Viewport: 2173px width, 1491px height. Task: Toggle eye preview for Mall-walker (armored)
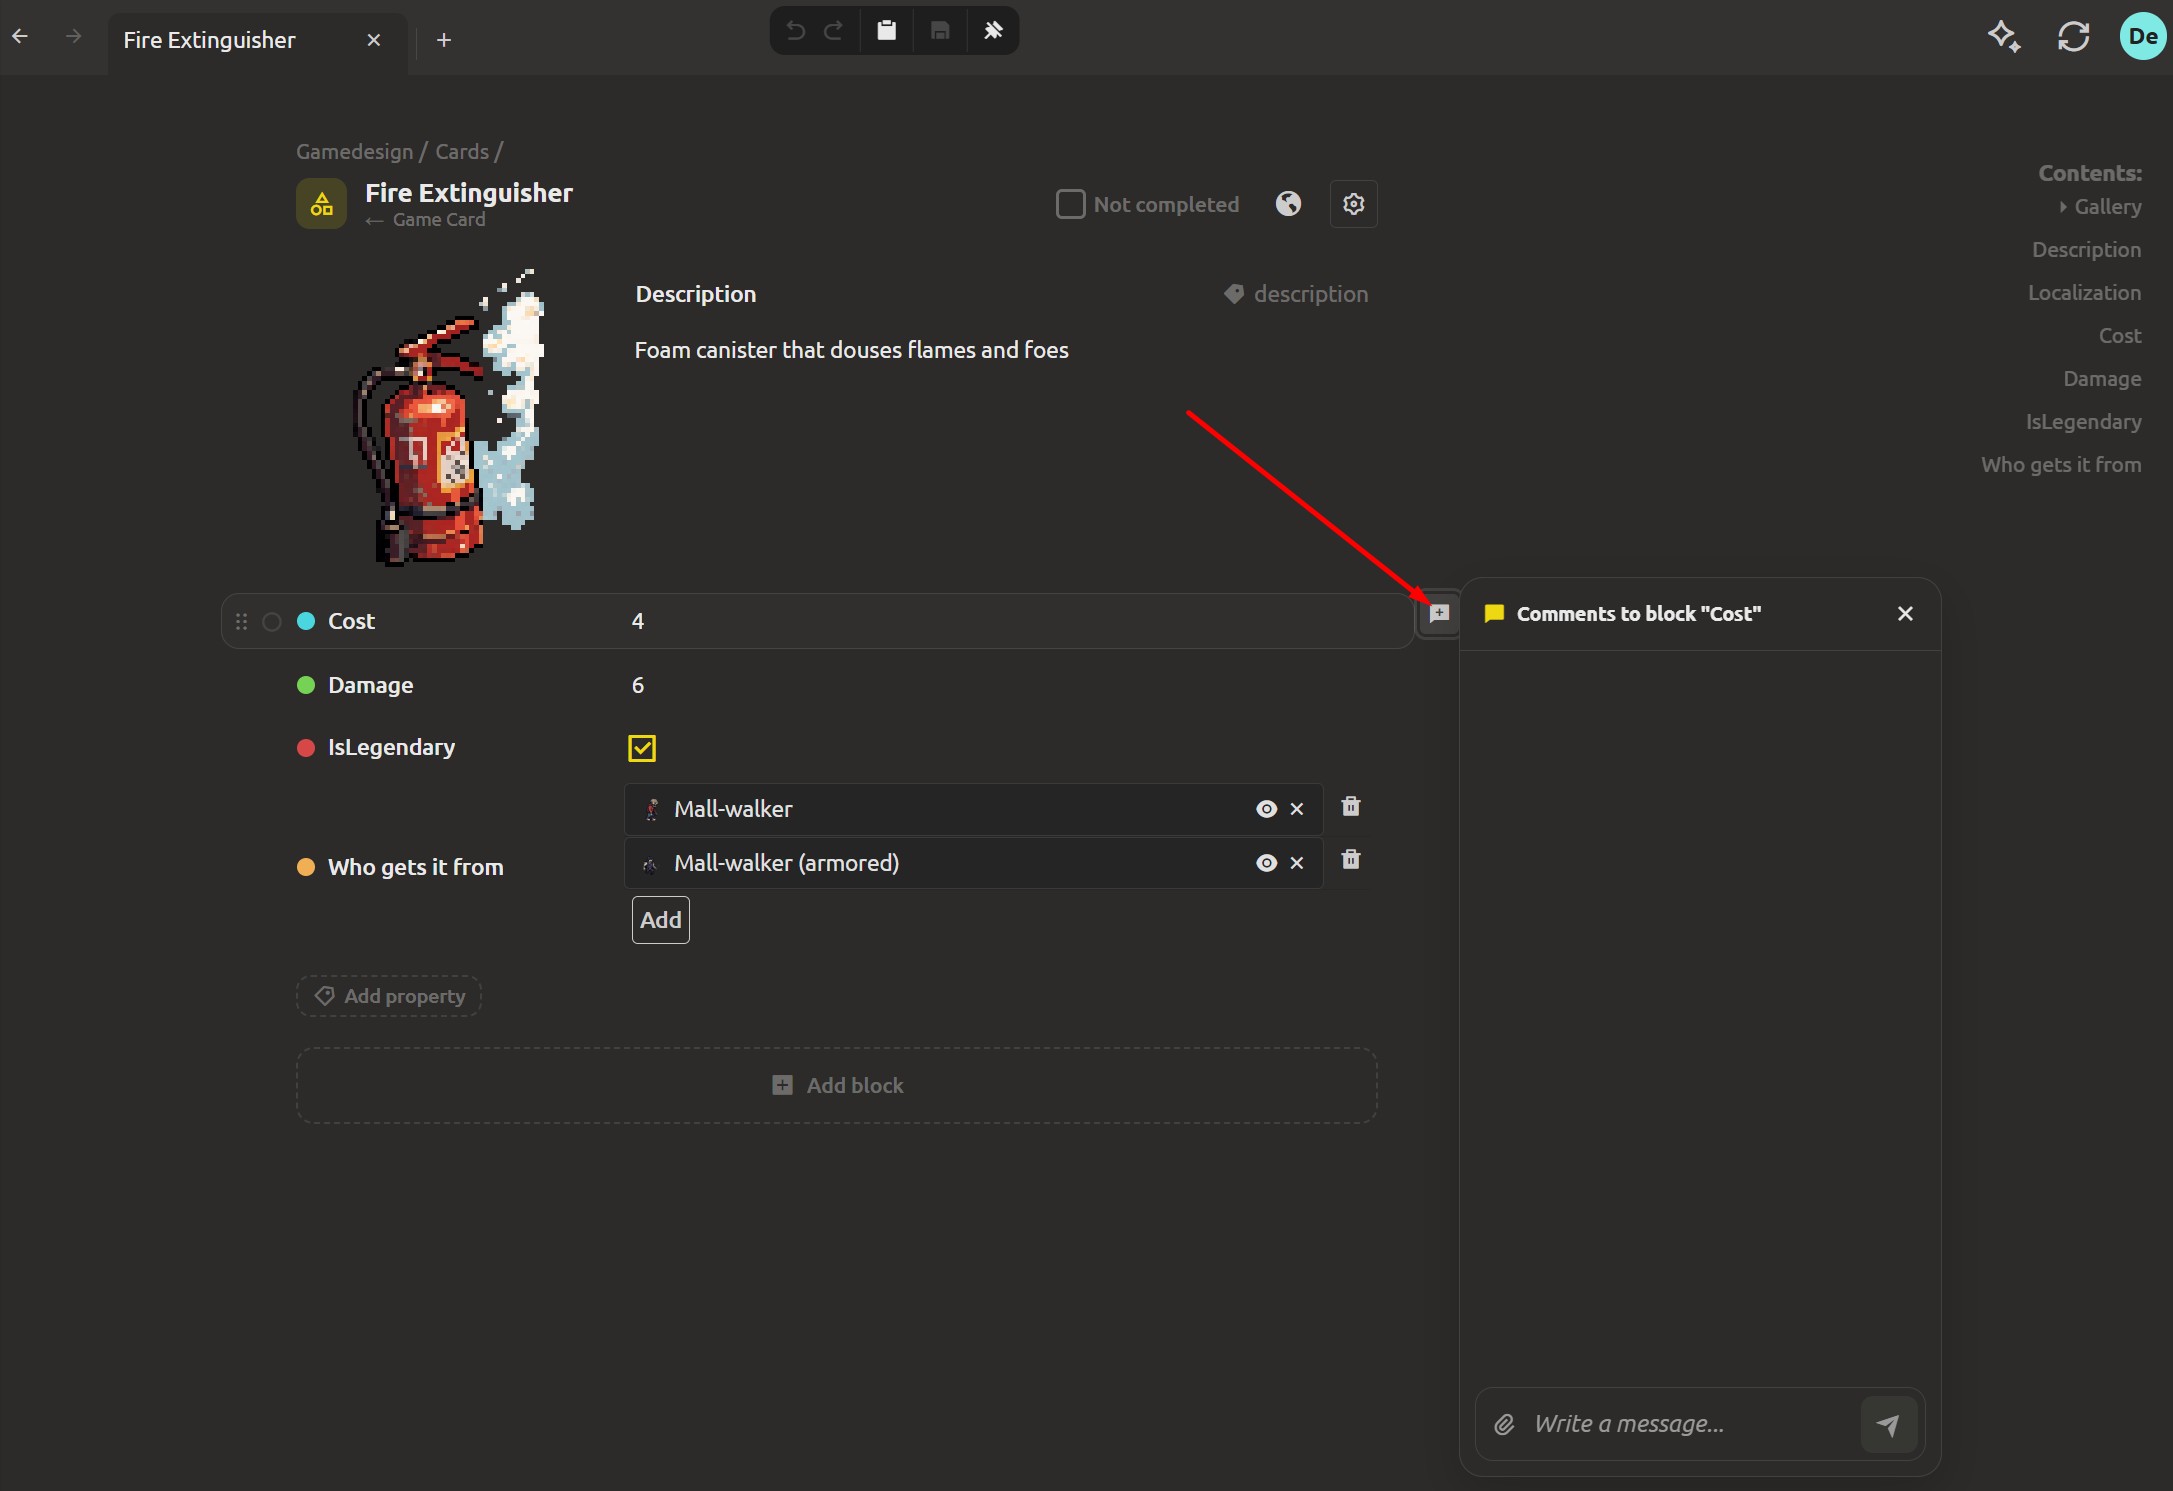click(x=1267, y=863)
